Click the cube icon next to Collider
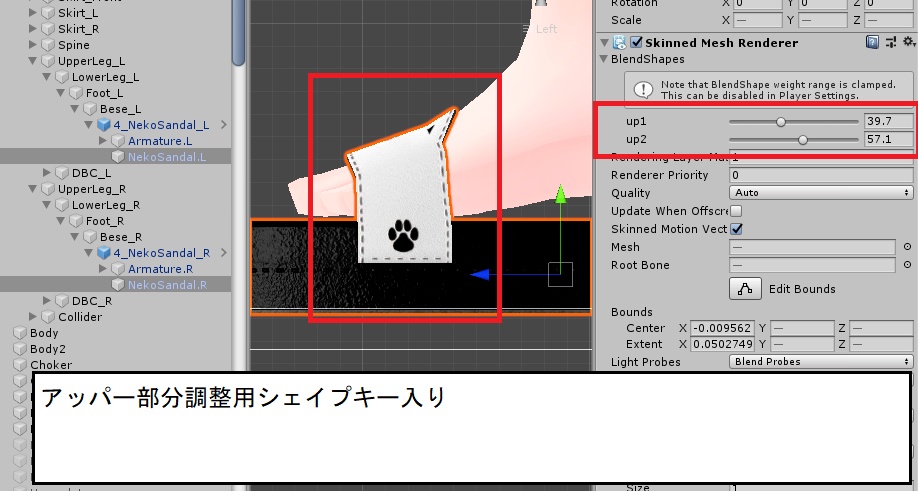The width and height of the screenshot is (918, 491). (49, 317)
